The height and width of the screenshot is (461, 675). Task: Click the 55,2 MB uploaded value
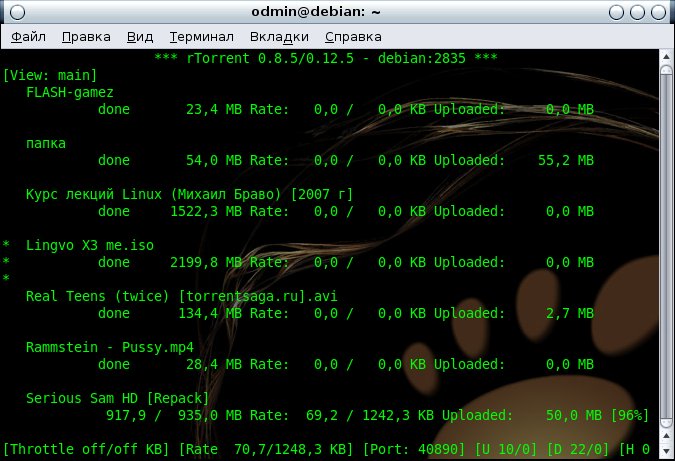tap(566, 160)
